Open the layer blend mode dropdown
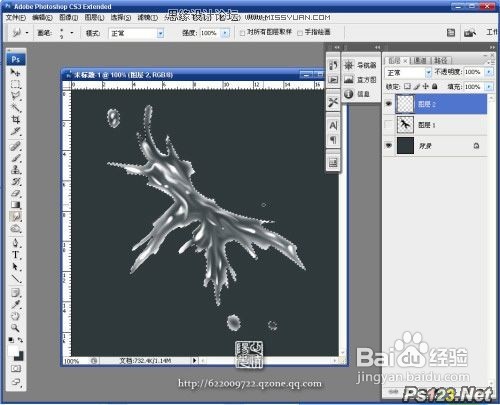Image resolution: width=500 pixels, height=405 pixels. tap(408, 72)
